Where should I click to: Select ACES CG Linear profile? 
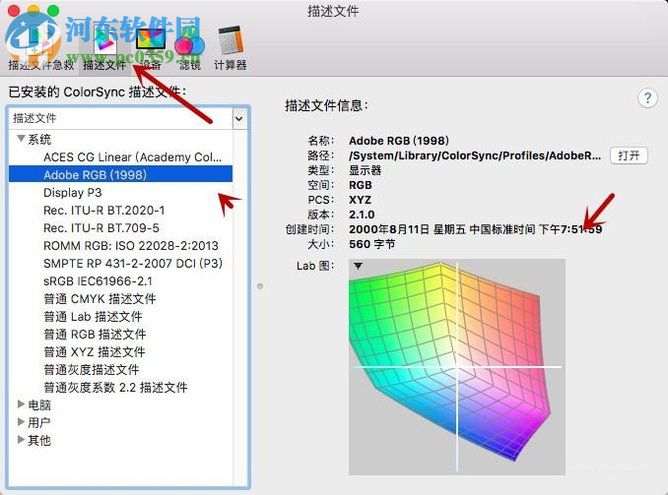[121, 157]
